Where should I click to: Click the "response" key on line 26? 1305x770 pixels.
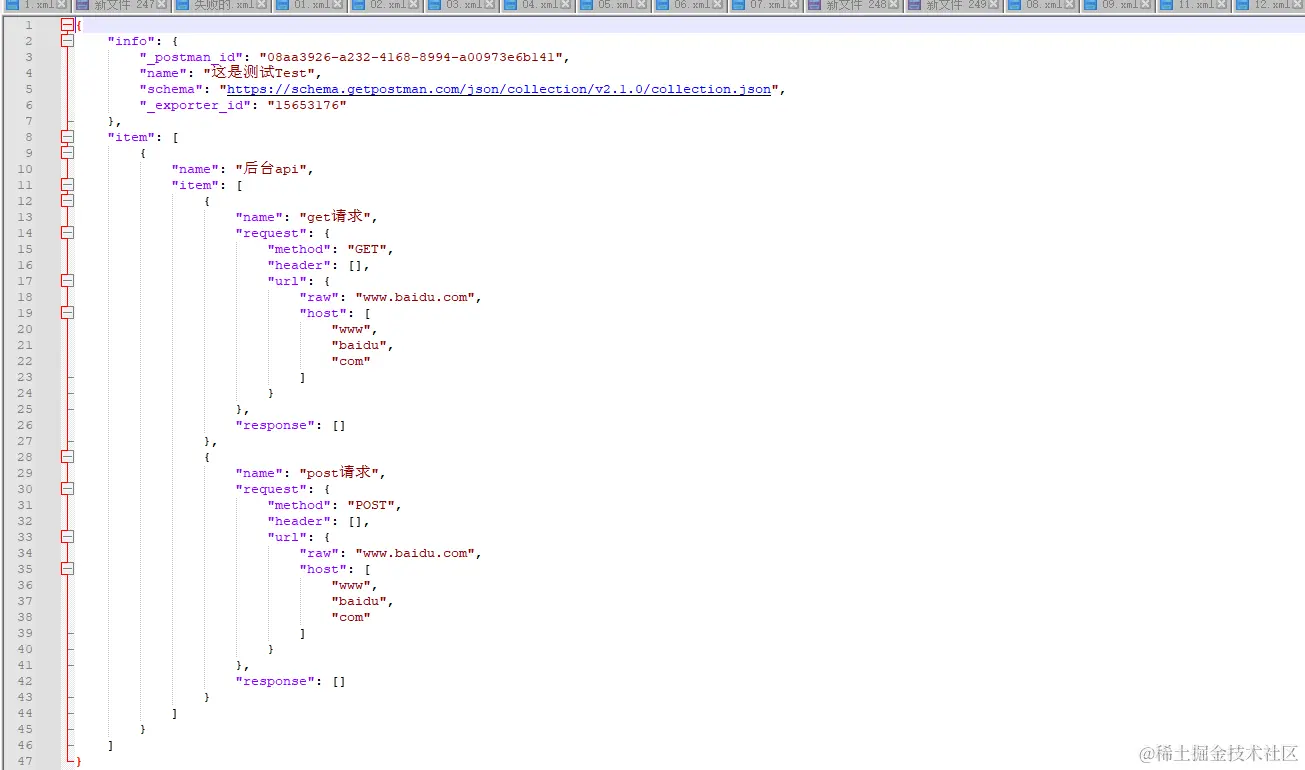(276, 425)
